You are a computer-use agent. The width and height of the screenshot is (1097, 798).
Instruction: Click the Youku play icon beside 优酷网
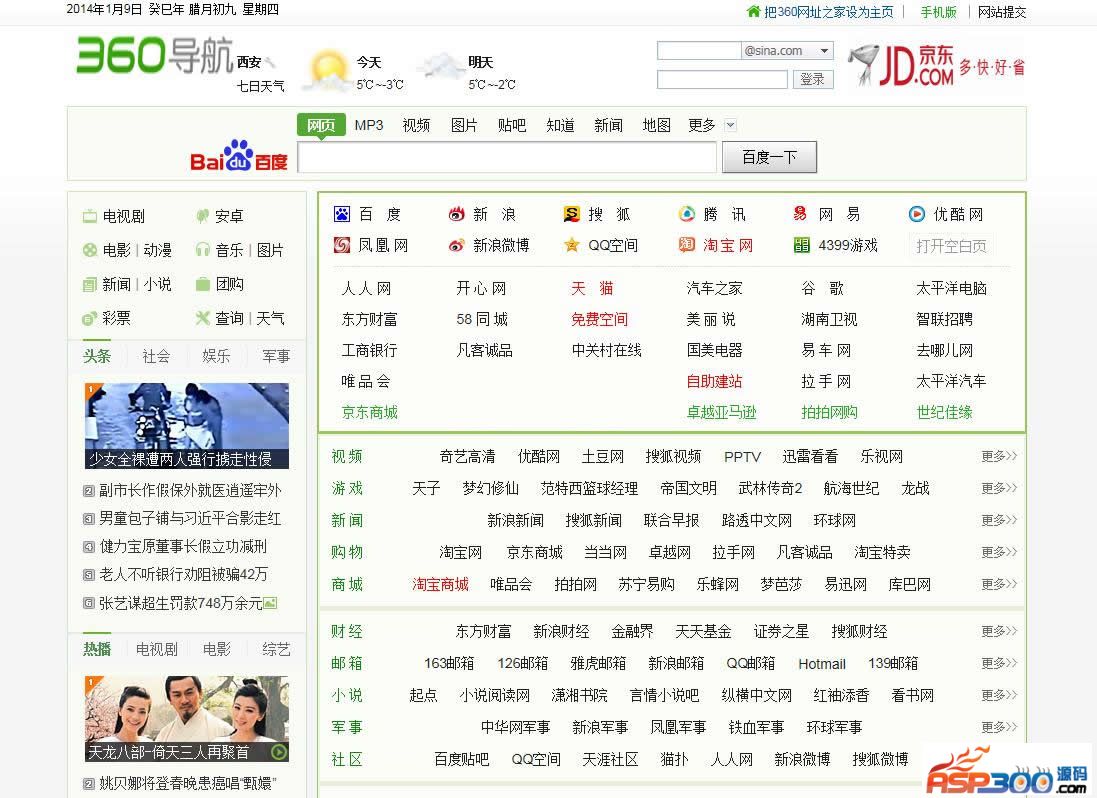click(x=916, y=214)
